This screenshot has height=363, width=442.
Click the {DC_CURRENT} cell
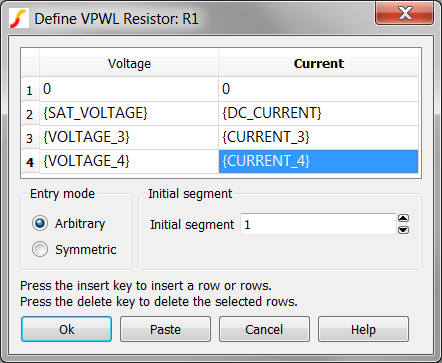[x=318, y=113]
